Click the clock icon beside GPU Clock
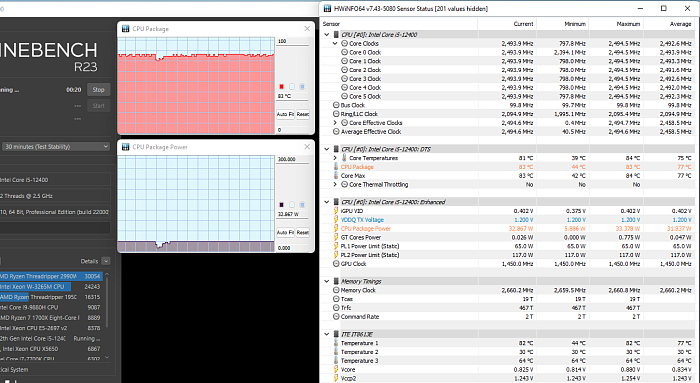The image size is (700, 383). [x=336, y=264]
